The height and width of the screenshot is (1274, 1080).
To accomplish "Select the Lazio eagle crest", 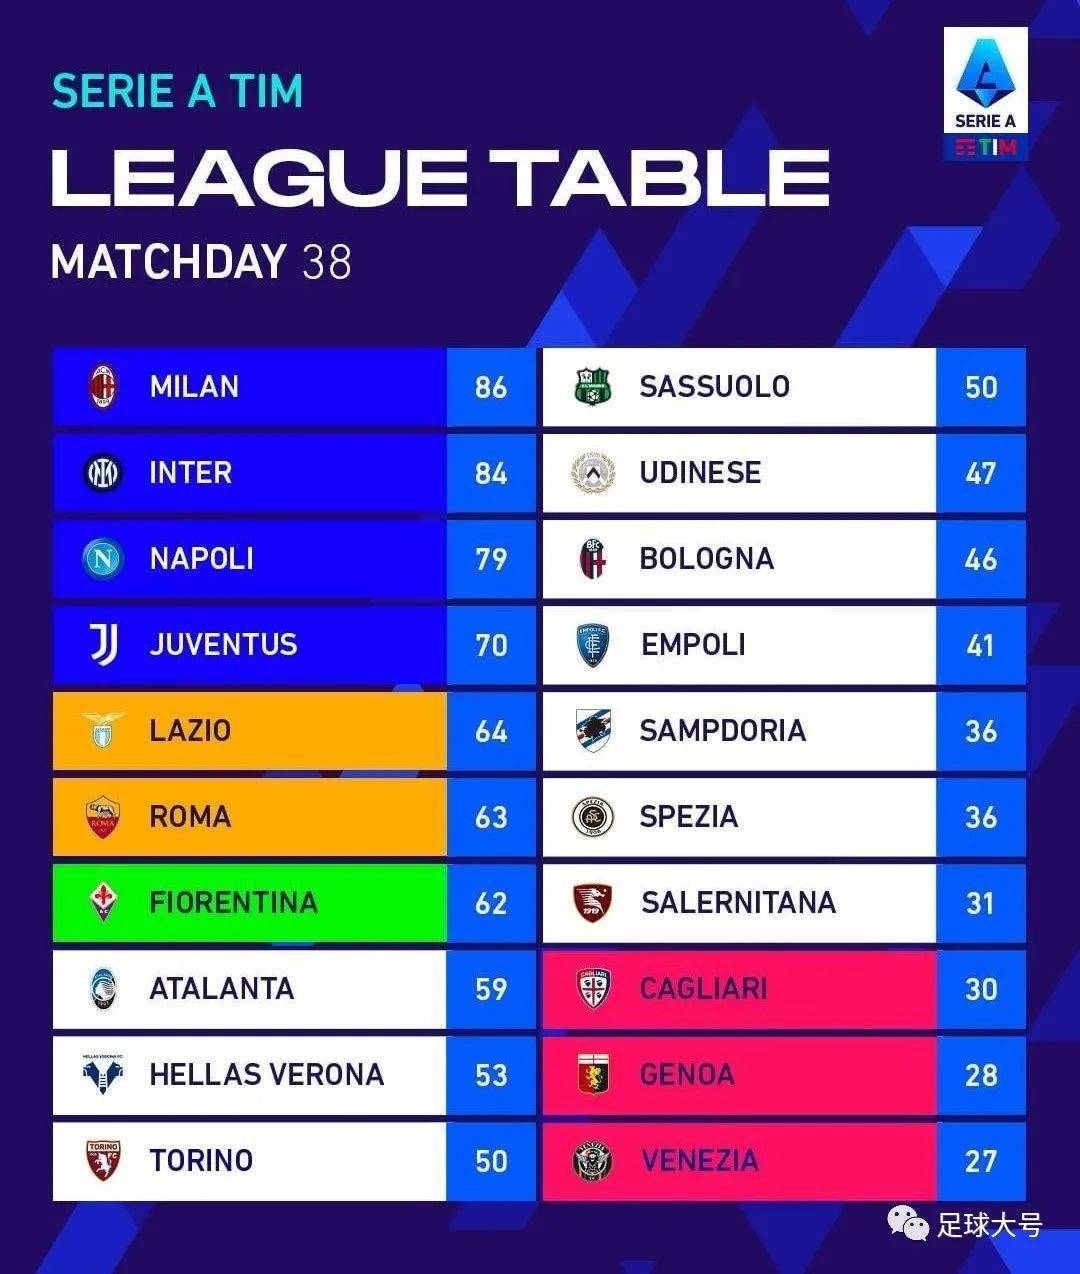I will [103, 730].
